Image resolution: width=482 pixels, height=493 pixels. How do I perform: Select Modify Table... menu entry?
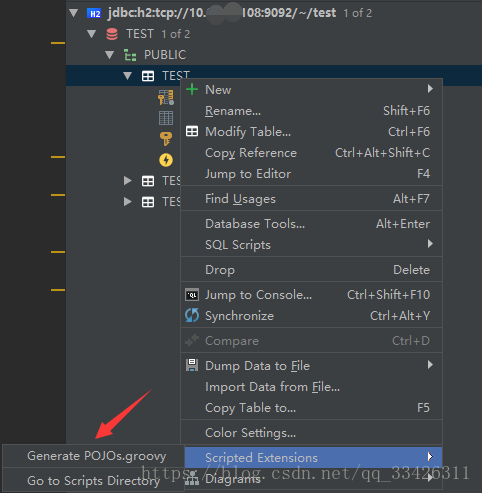[x=311, y=132]
